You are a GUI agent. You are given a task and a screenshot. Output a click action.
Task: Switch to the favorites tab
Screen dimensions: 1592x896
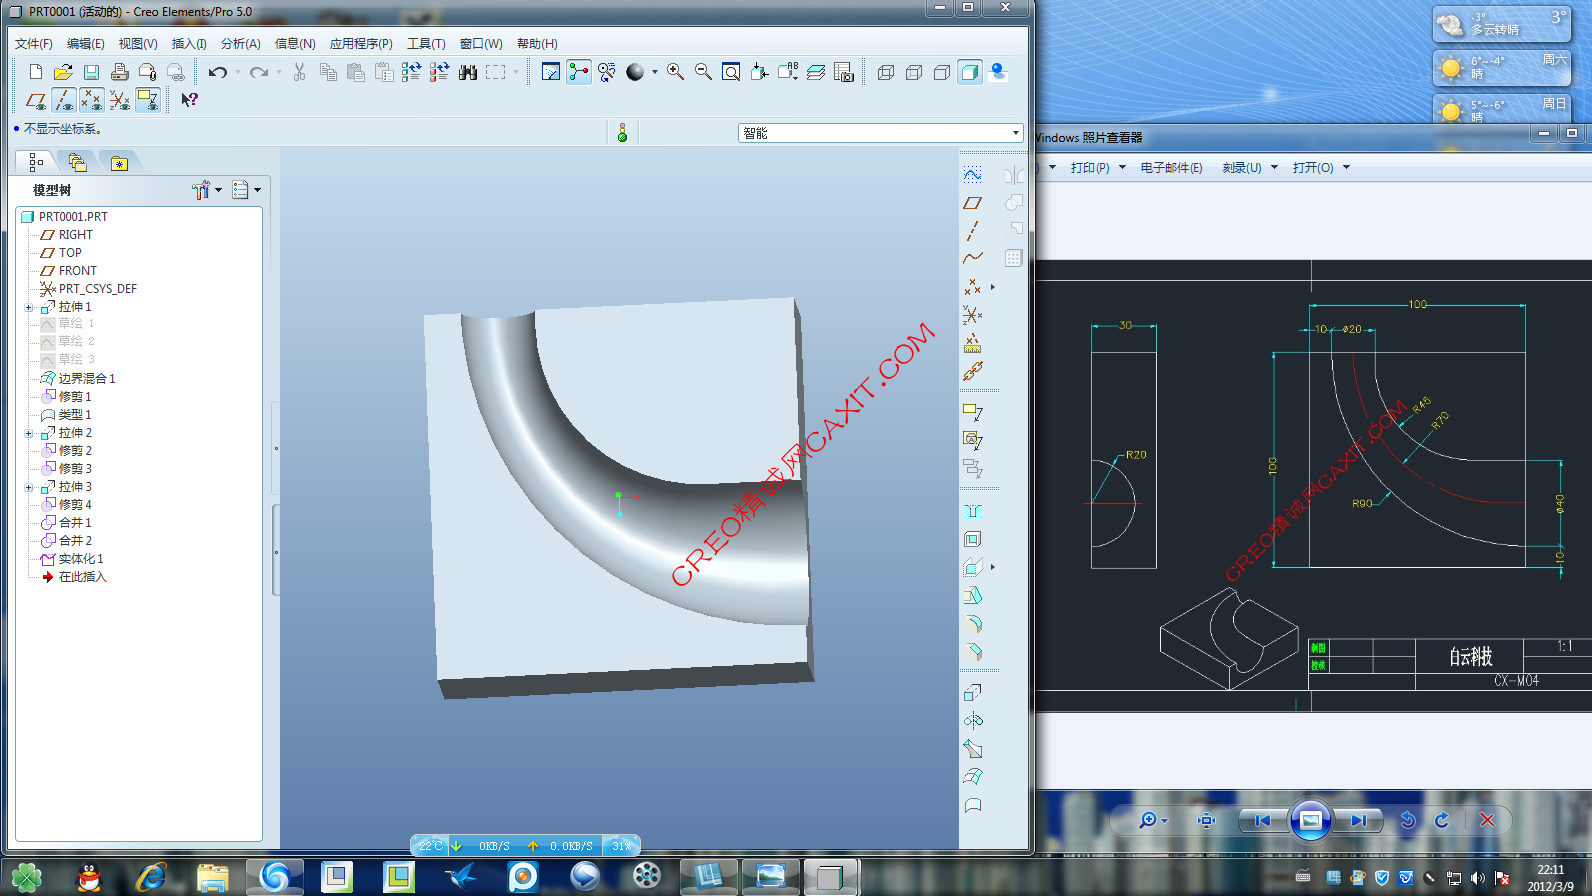coord(119,163)
